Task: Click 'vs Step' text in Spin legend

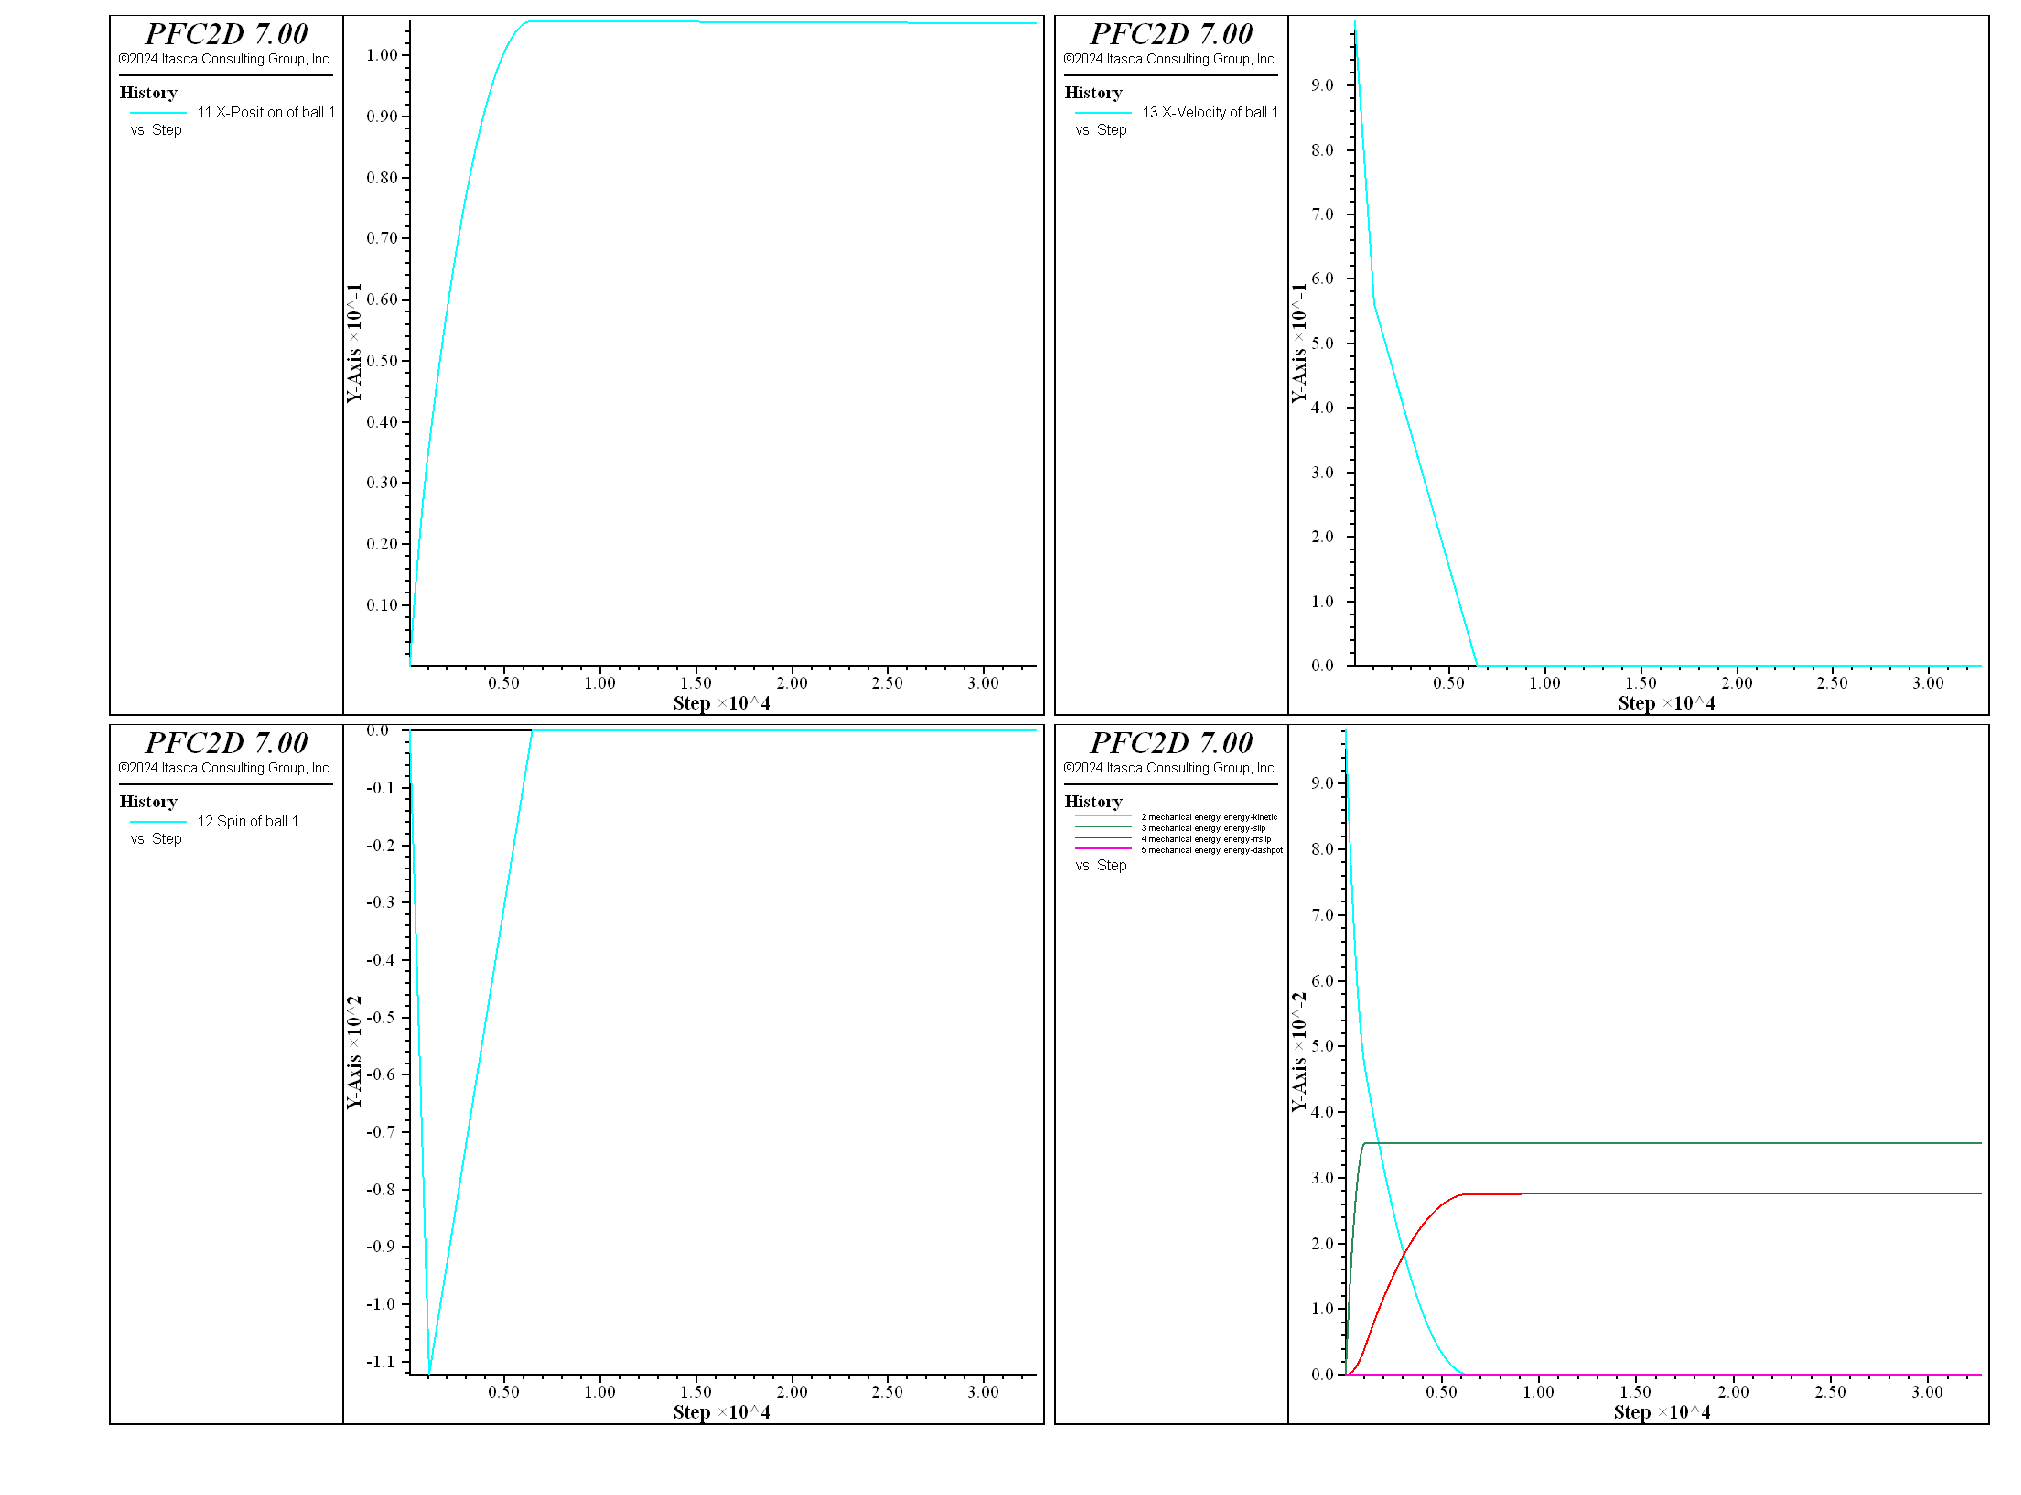Action: click(x=156, y=839)
